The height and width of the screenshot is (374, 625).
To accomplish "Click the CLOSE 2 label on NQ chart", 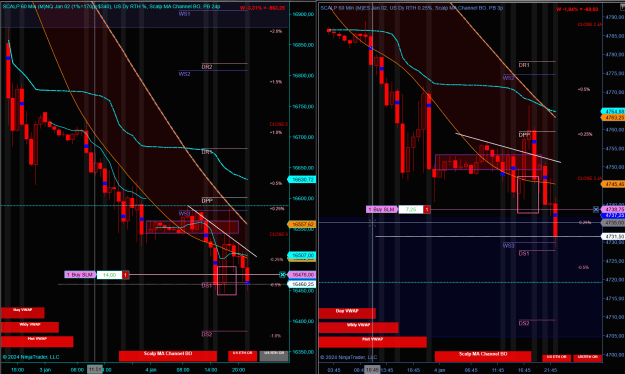I will (279, 124).
